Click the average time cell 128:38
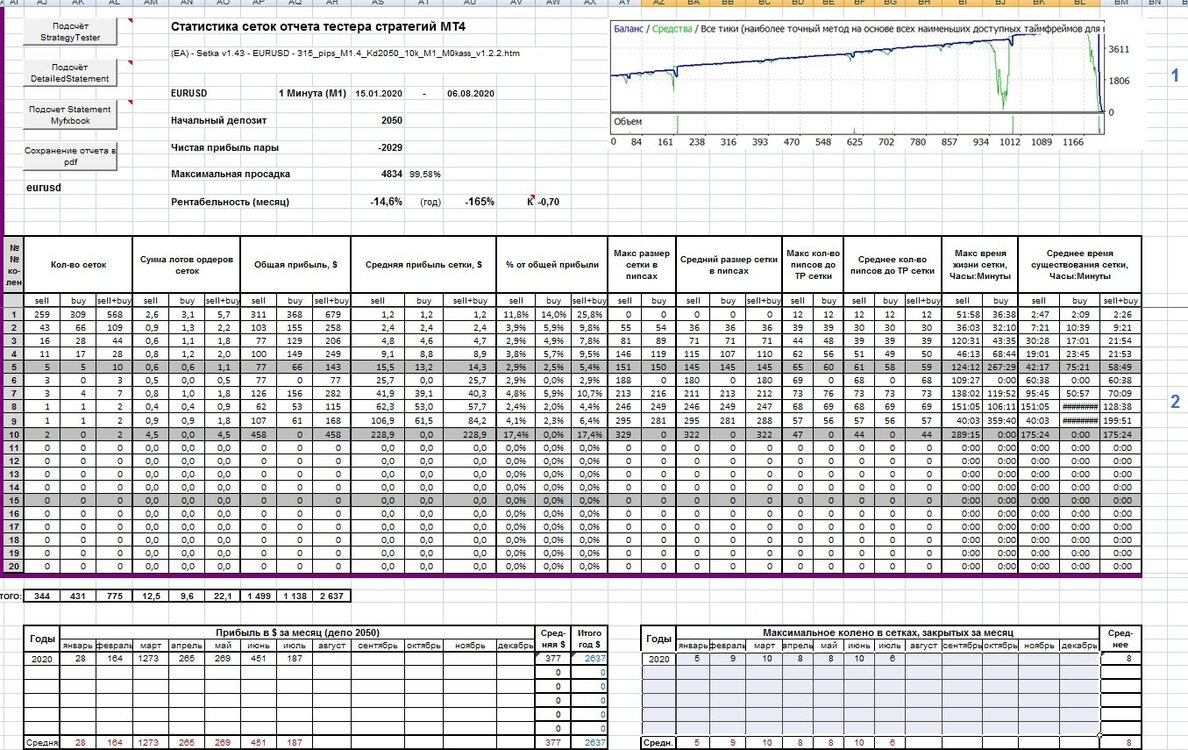This screenshot has width=1188, height=750. point(1121,407)
